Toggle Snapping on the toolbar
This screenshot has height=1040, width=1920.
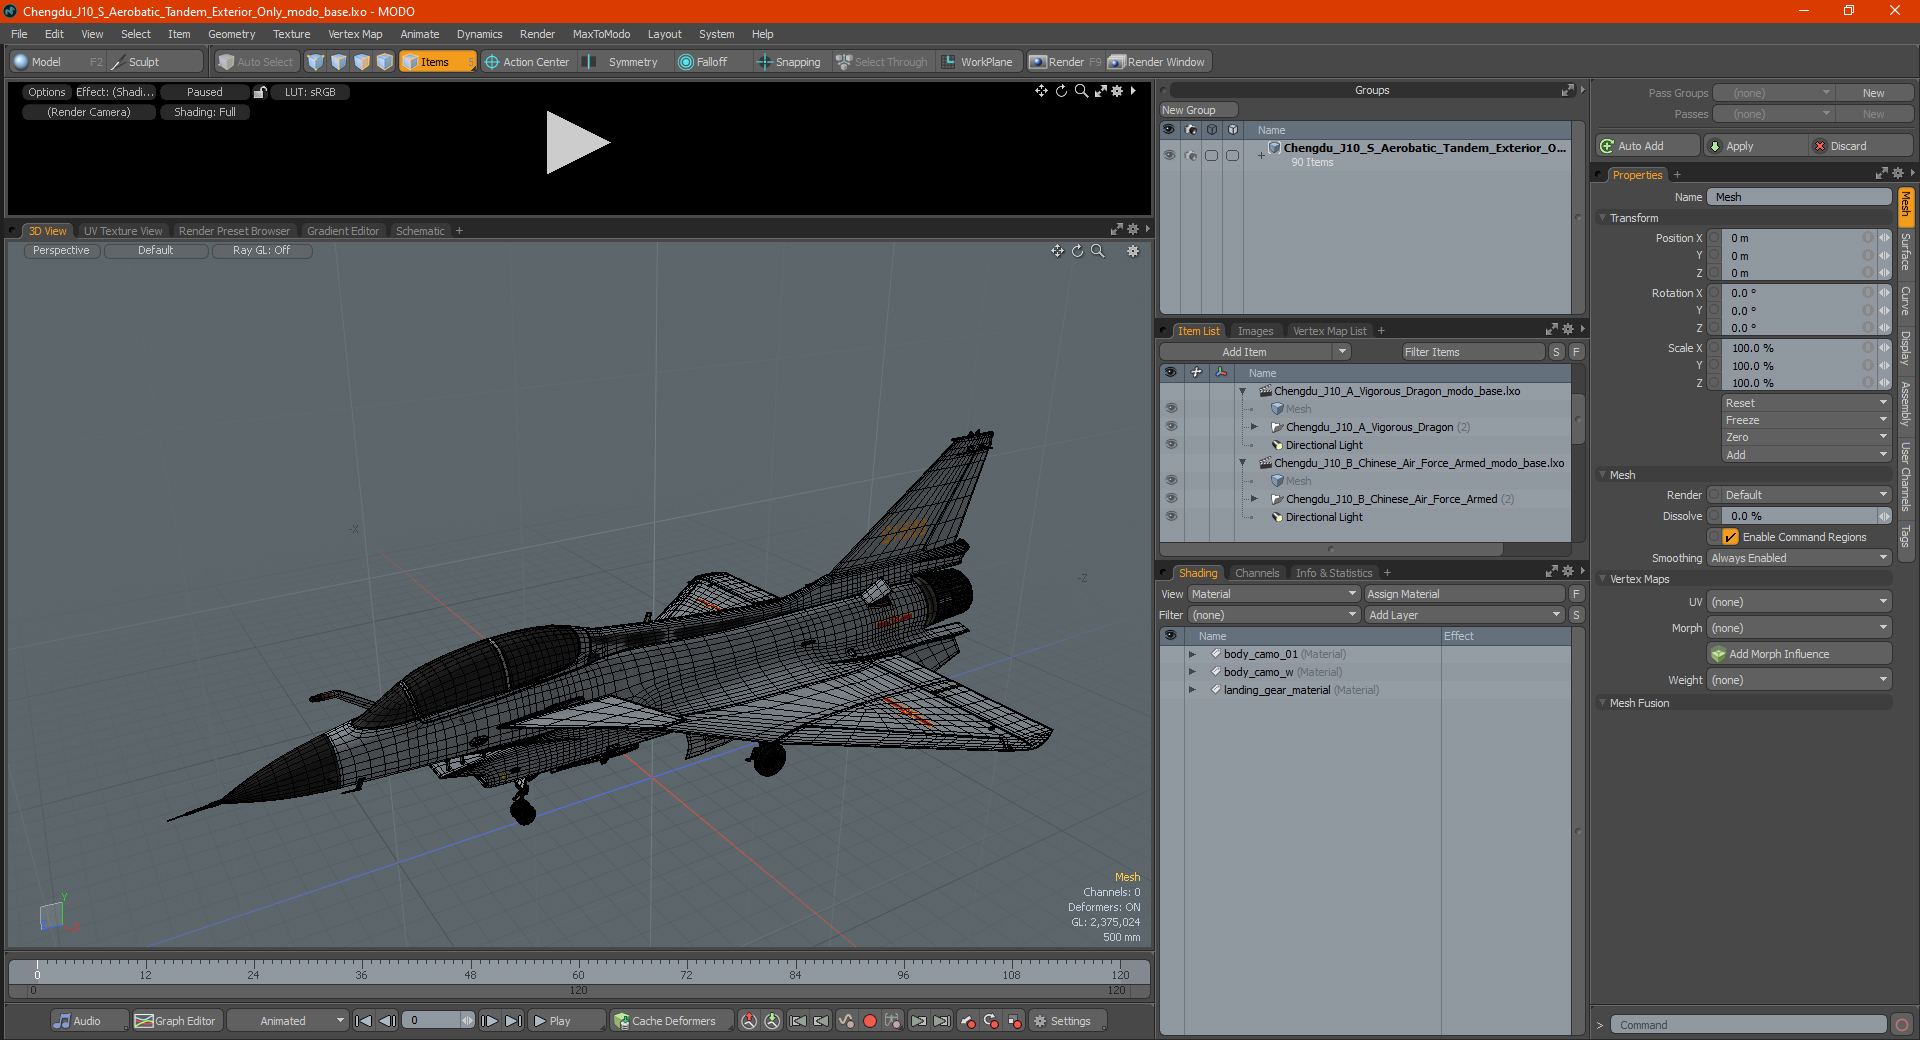pos(788,62)
